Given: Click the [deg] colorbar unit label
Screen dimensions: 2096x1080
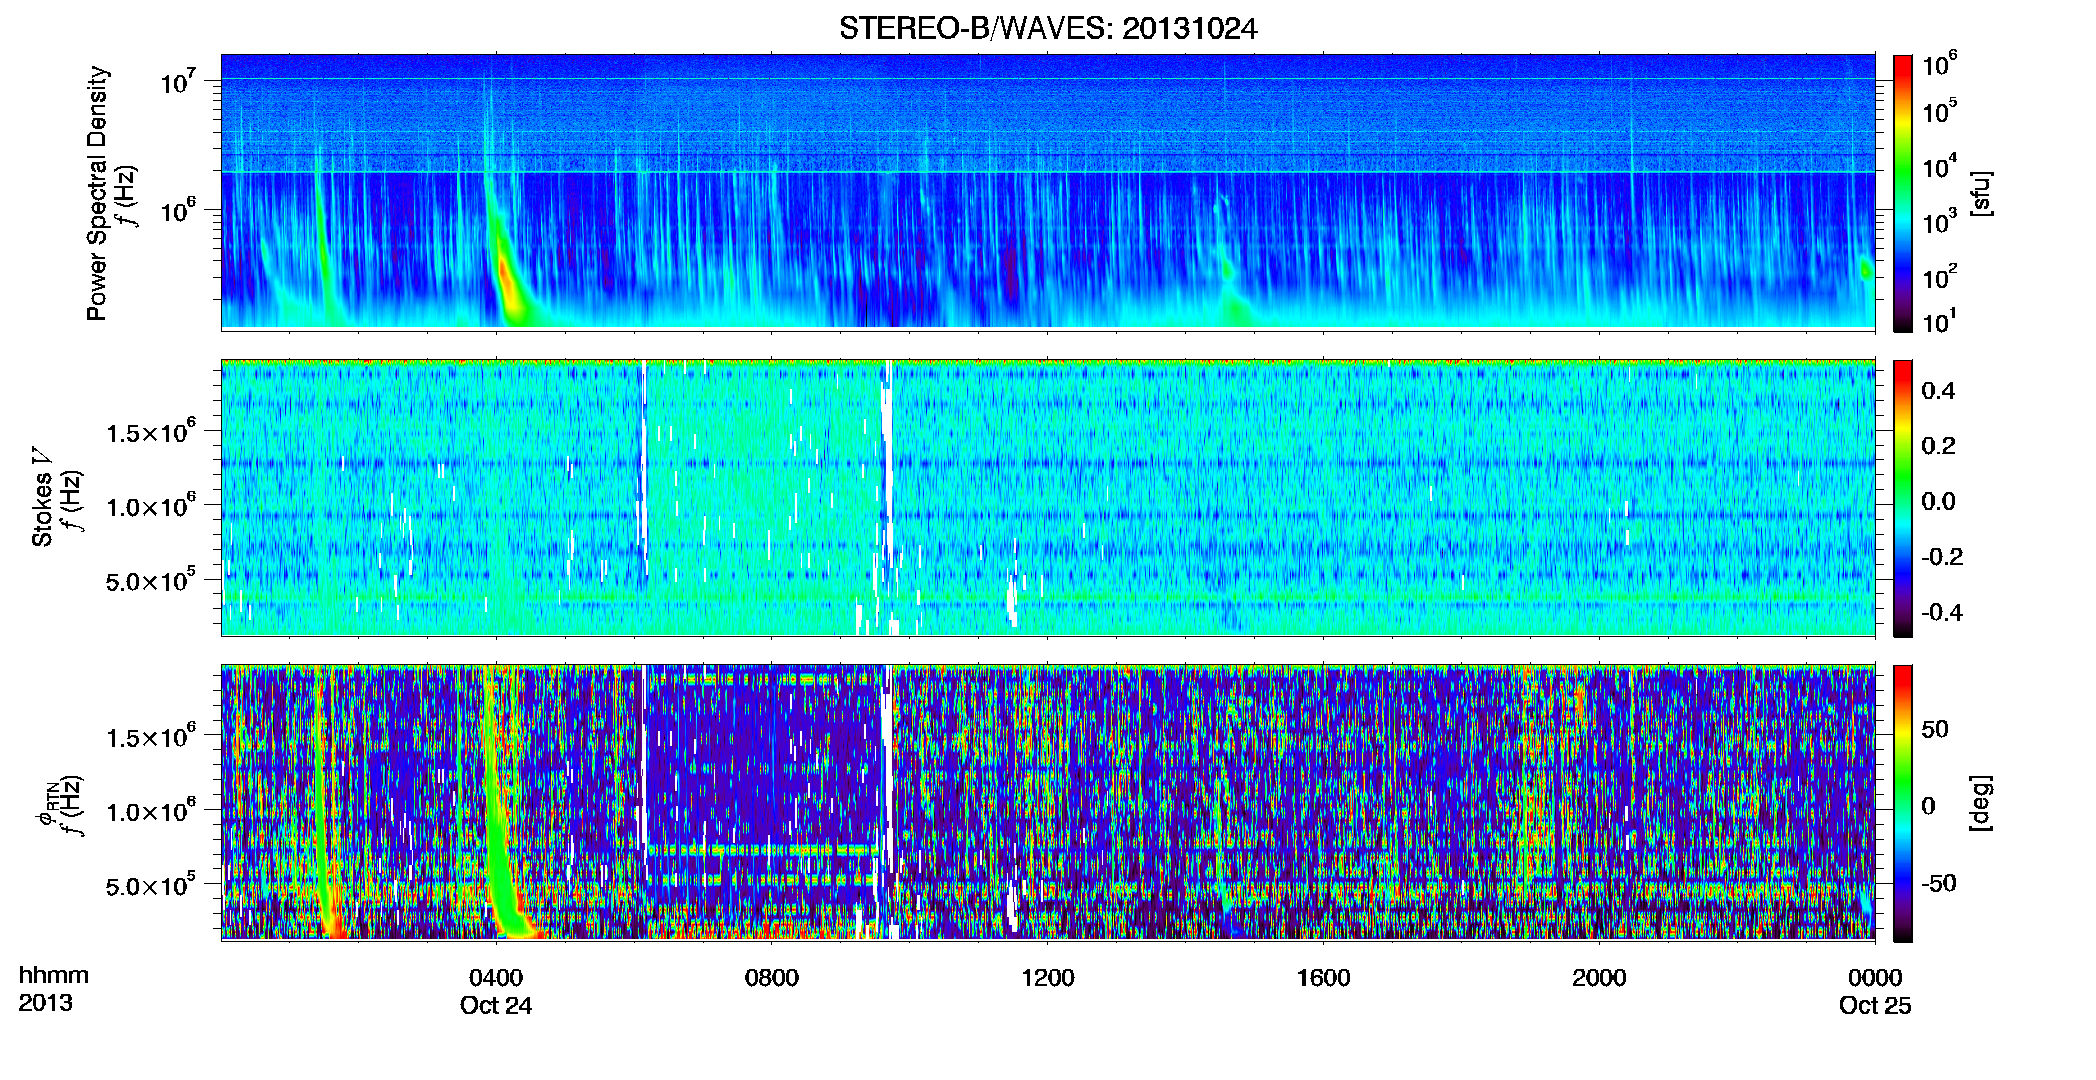Looking at the screenshot, I should [x=1980, y=803].
